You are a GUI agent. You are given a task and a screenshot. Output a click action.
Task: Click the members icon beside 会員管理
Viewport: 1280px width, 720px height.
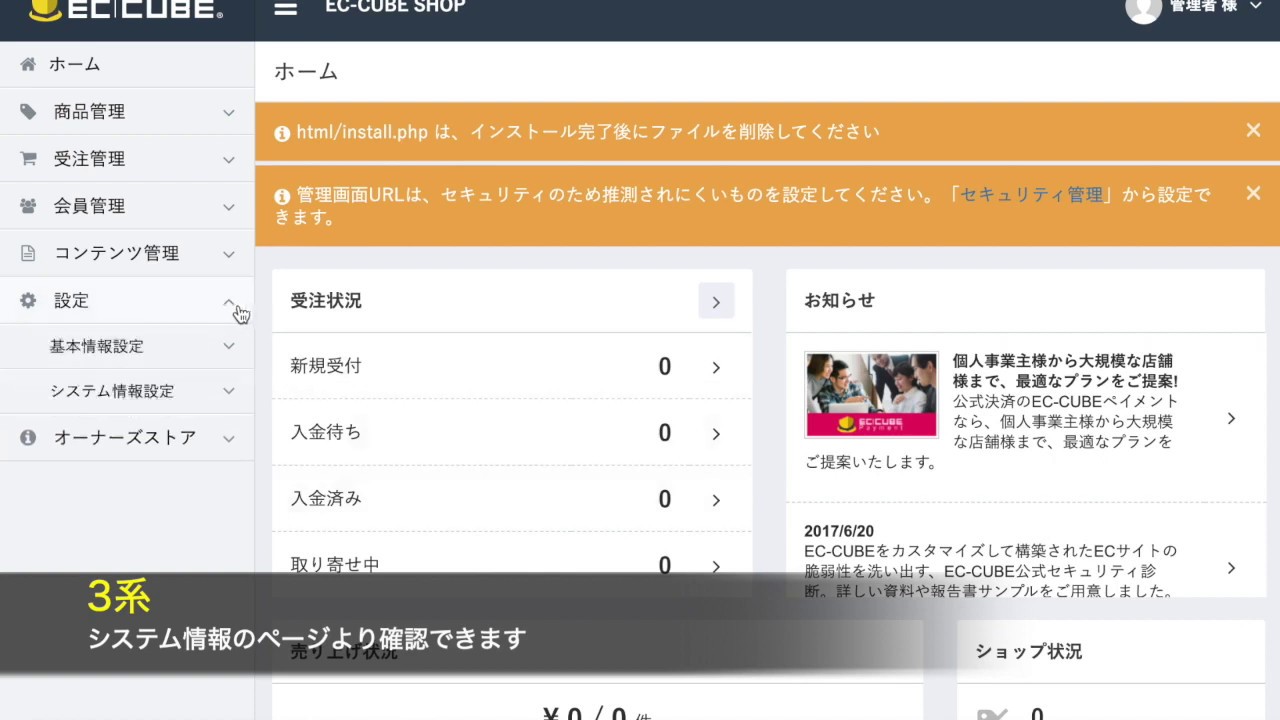point(28,206)
